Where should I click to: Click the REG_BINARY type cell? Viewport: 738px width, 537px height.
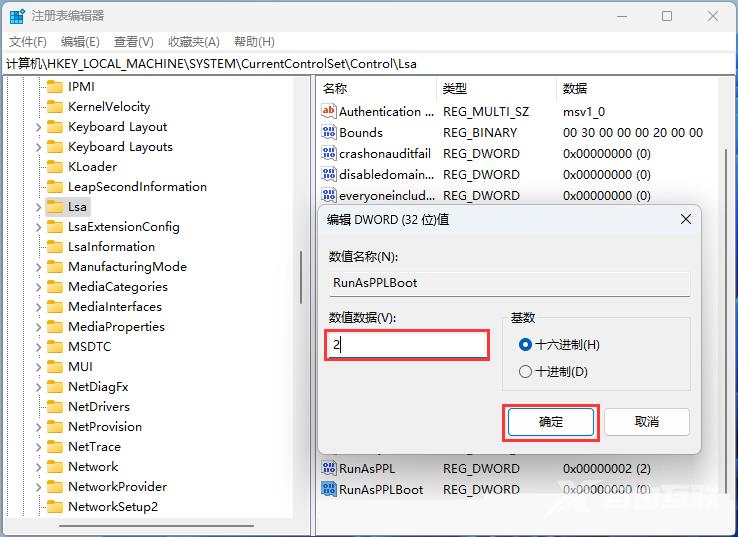pos(480,133)
